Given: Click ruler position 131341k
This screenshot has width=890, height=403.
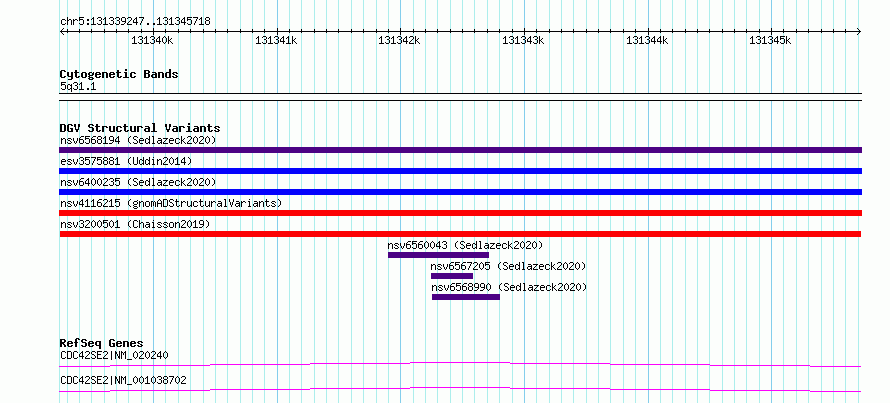Looking at the screenshot, I should pos(276,40).
